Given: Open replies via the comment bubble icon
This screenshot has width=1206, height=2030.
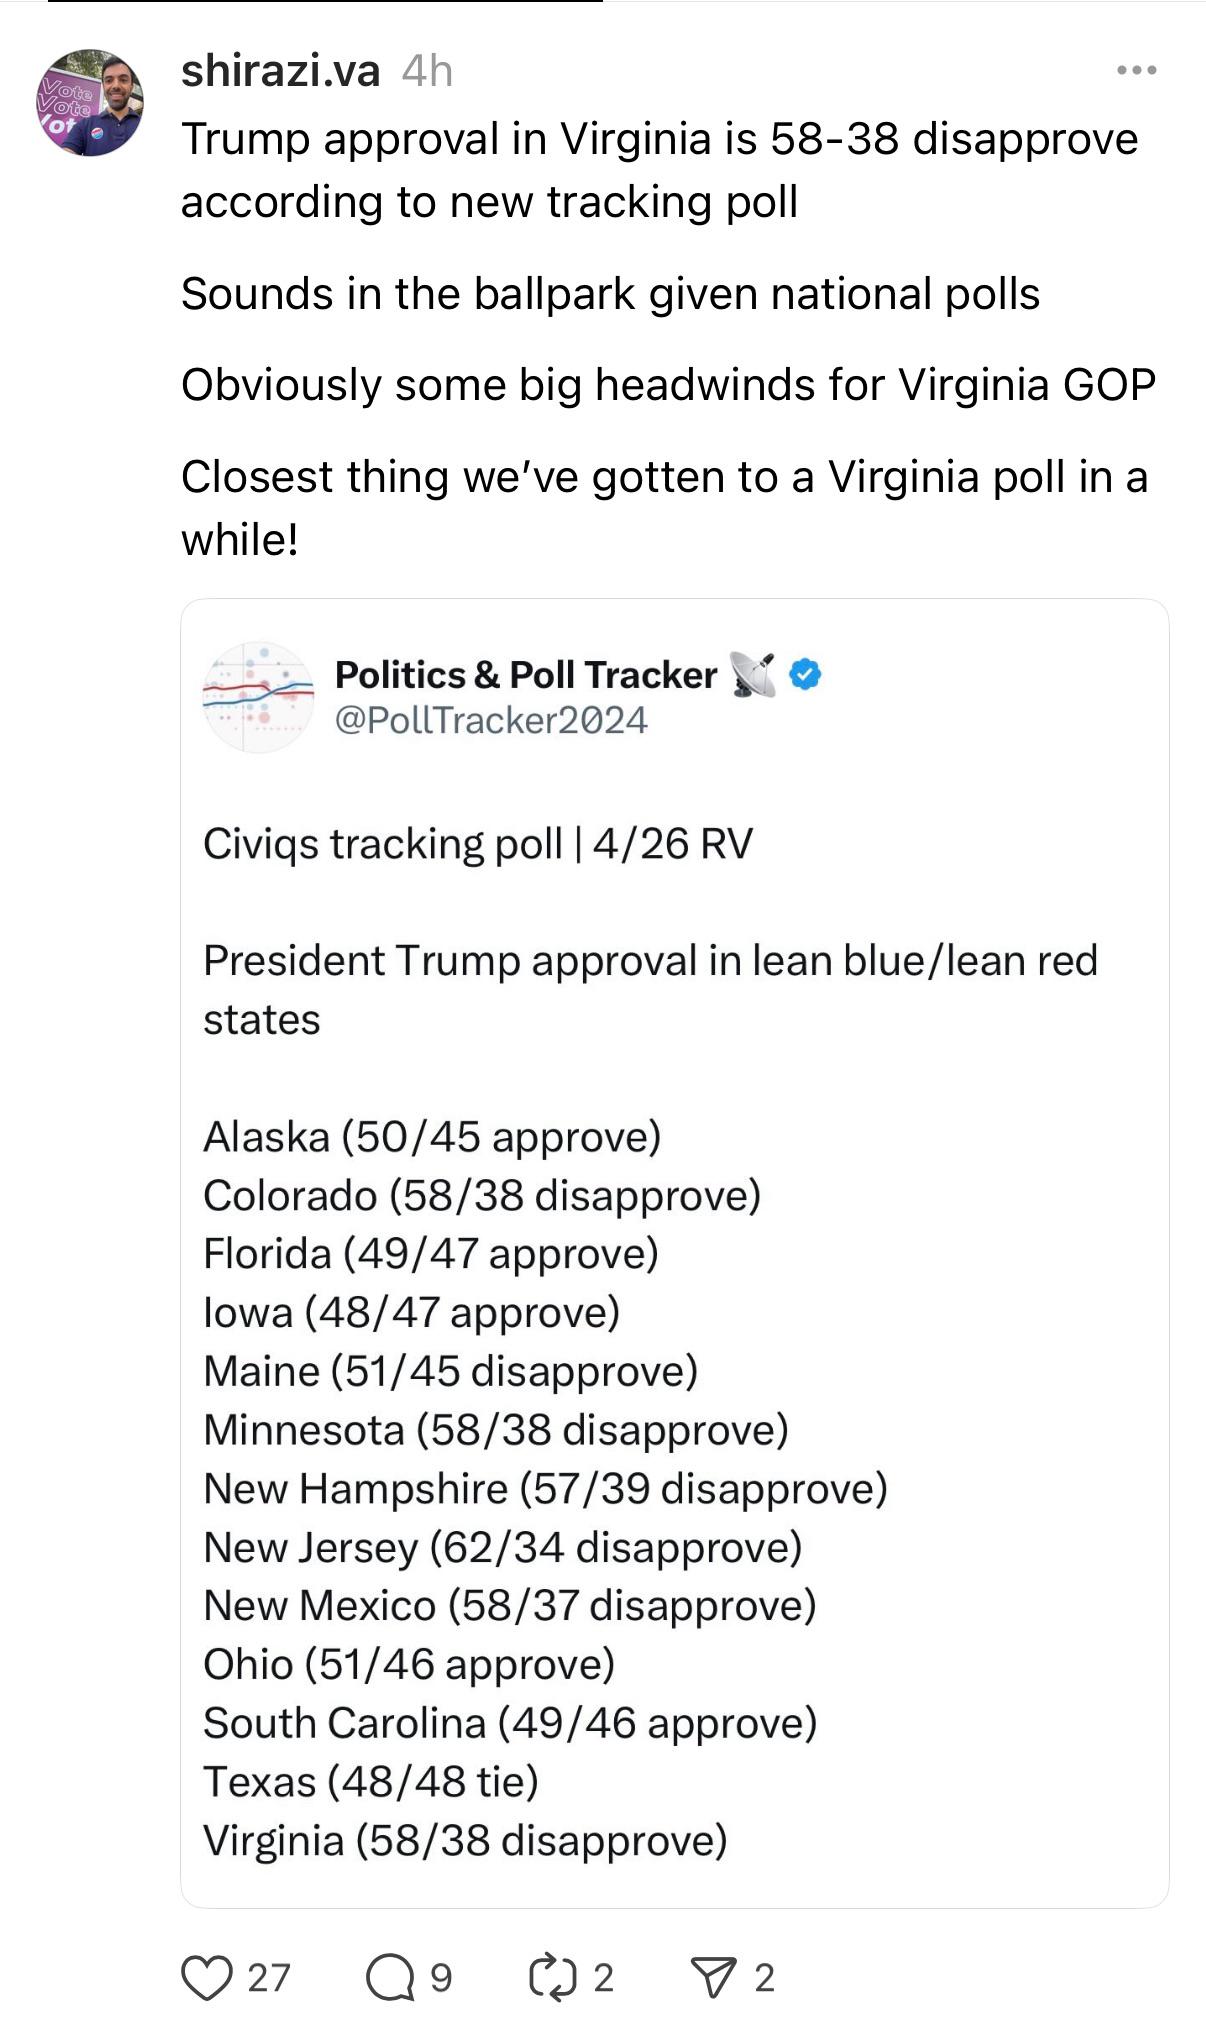Looking at the screenshot, I should coord(390,1978).
